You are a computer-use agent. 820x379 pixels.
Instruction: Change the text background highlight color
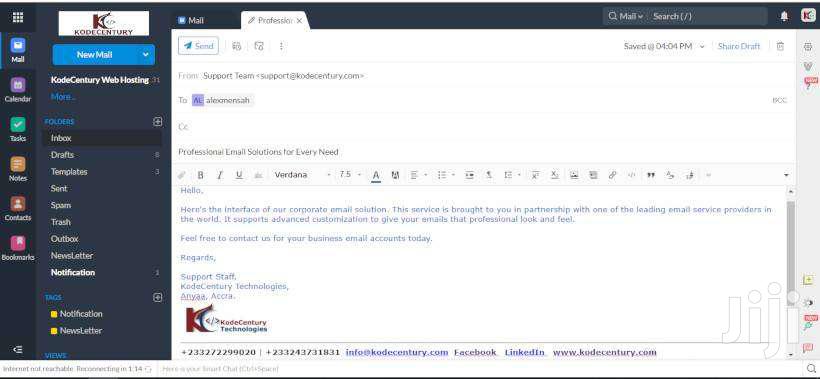coord(395,175)
